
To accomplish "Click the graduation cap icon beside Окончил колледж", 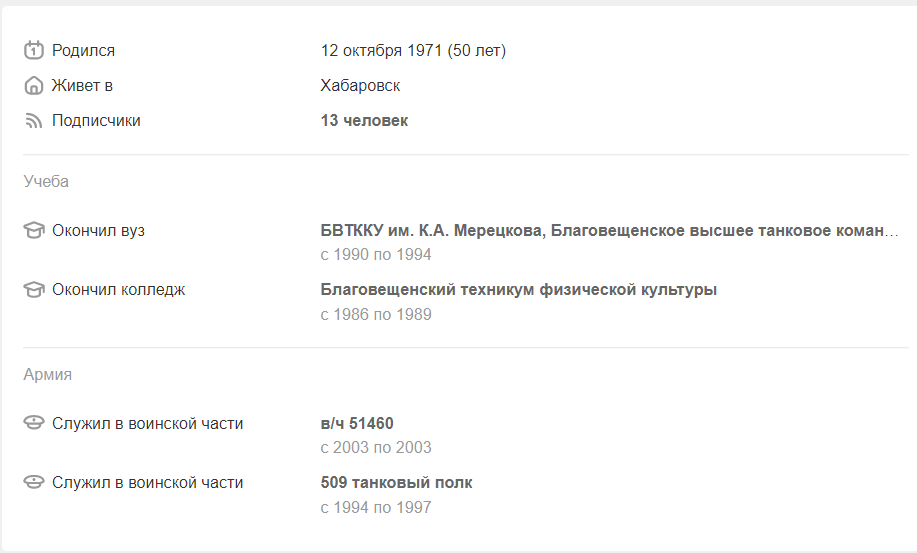I will point(33,289).
